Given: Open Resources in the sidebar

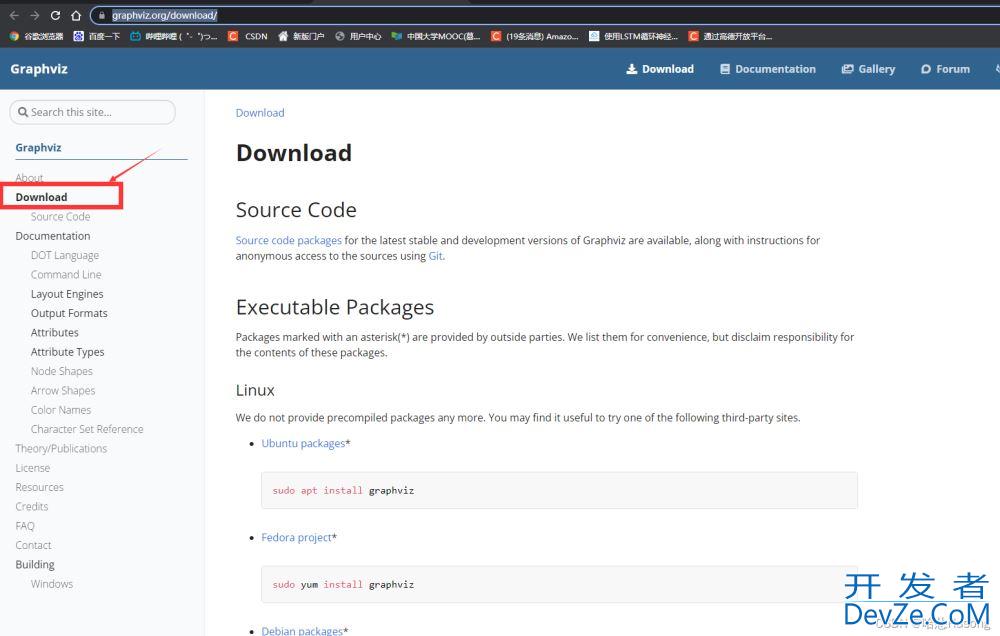Looking at the screenshot, I should pyautogui.click(x=40, y=487).
